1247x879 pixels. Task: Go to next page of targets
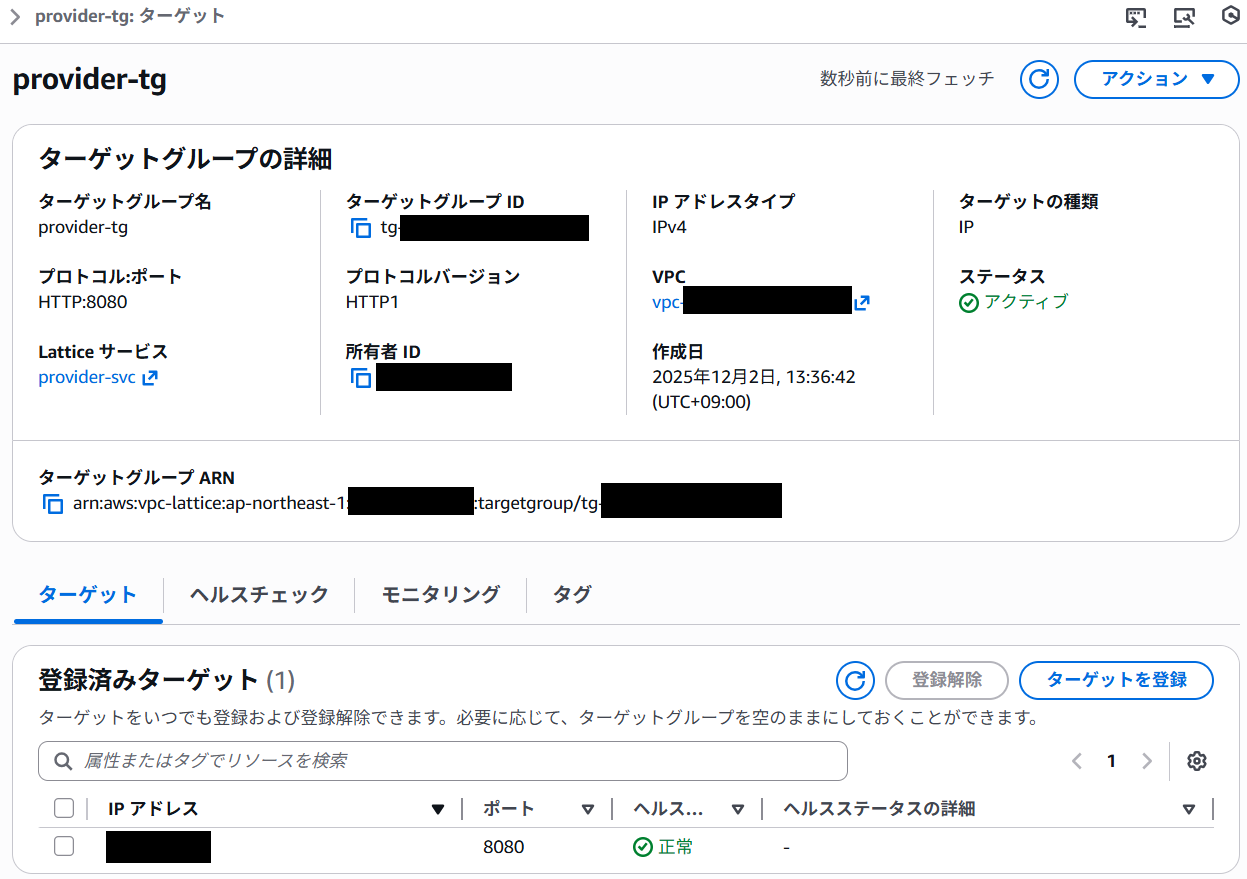coord(1147,761)
